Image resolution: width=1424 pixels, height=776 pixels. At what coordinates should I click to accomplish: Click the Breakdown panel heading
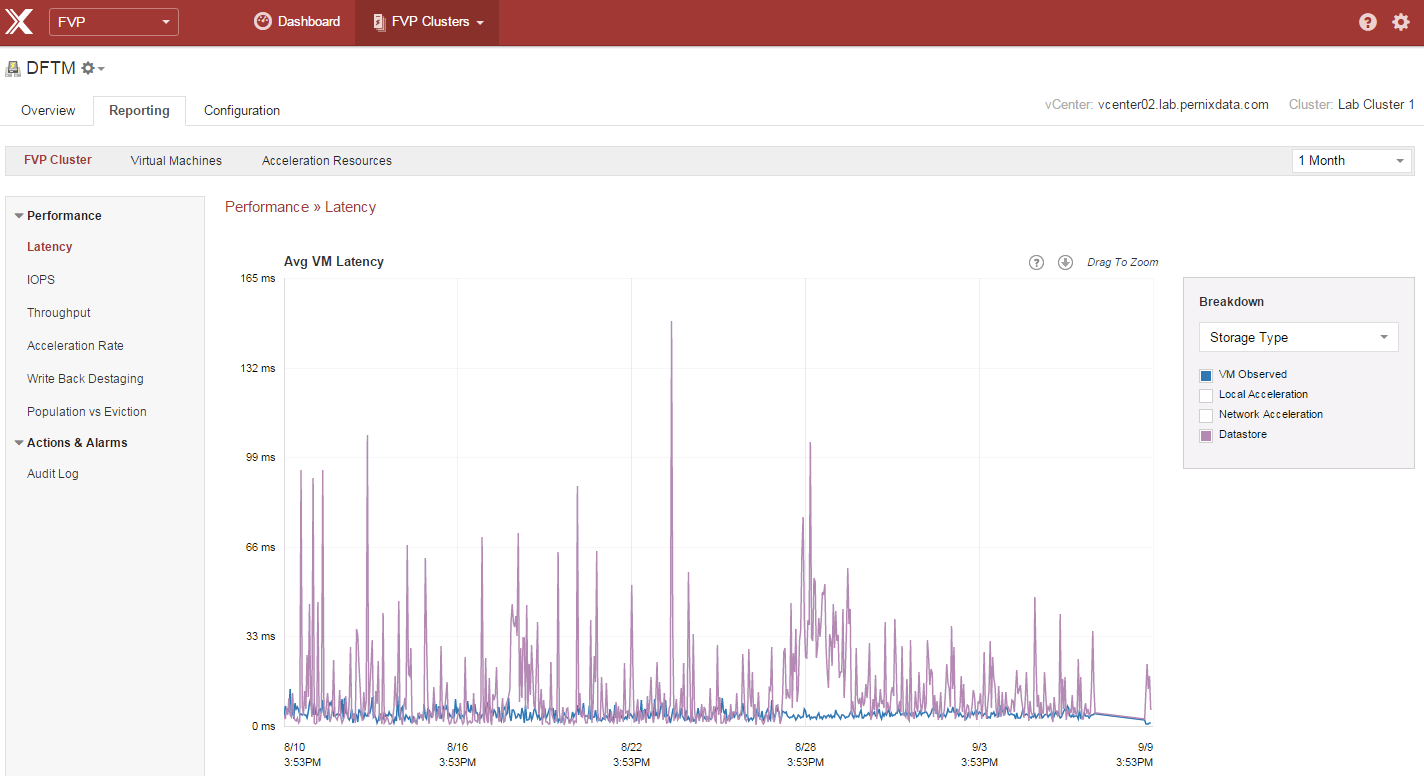point(1232,302)
